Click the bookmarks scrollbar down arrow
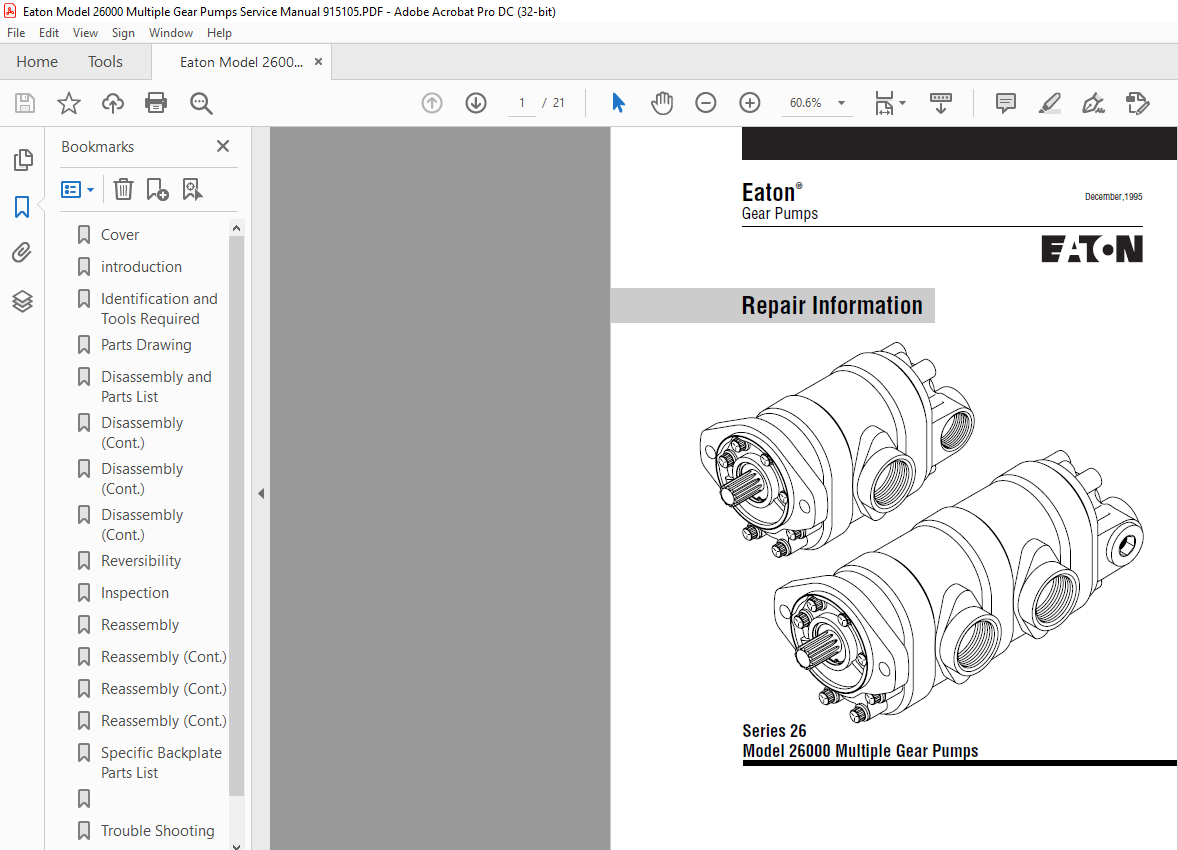The width and height of the screenshot is (1178, 850). (237, 845)
